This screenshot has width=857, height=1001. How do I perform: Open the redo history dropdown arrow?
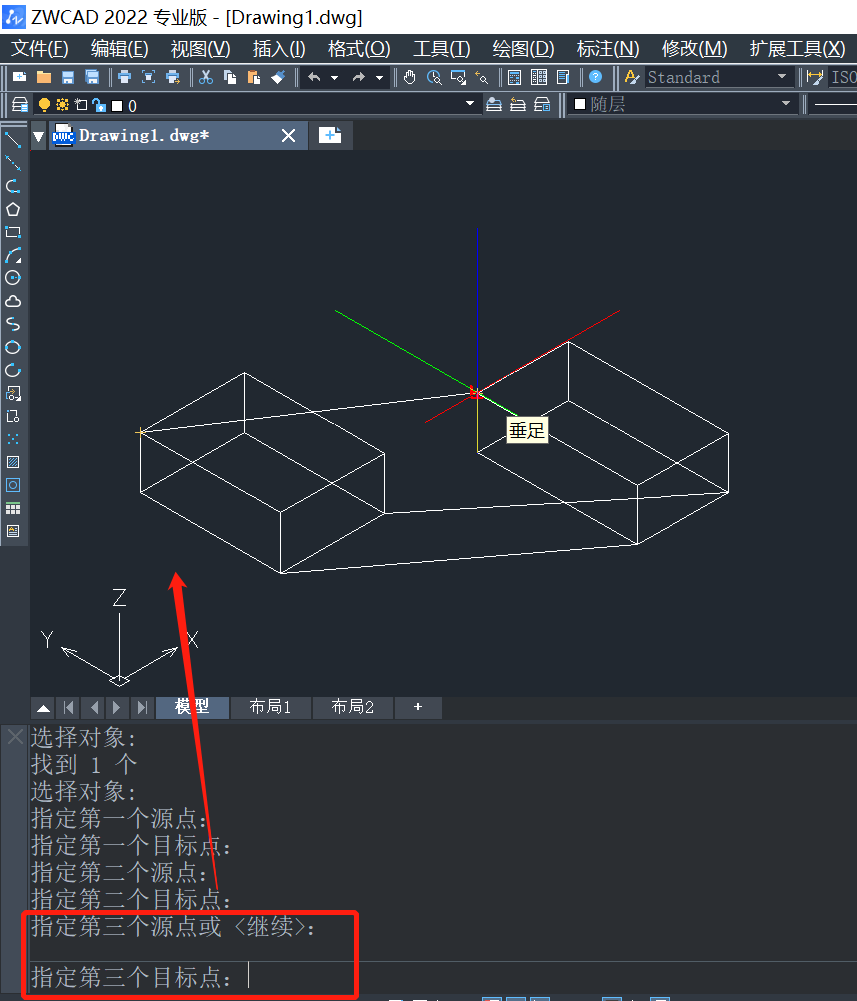(379, 78)
